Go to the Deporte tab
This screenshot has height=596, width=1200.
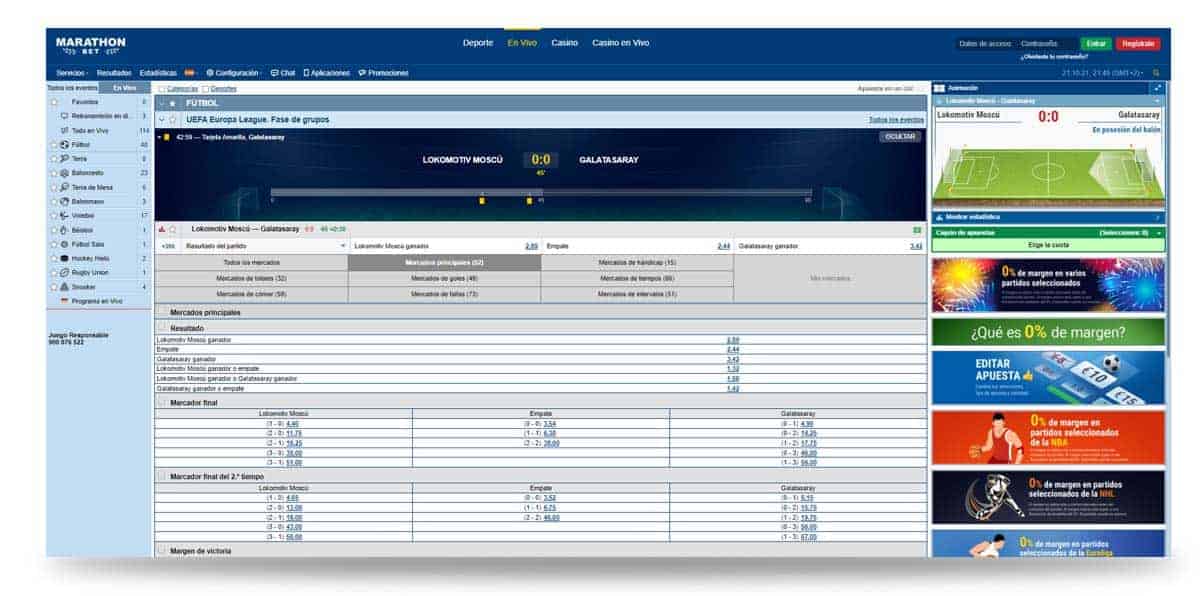(478, 43)
